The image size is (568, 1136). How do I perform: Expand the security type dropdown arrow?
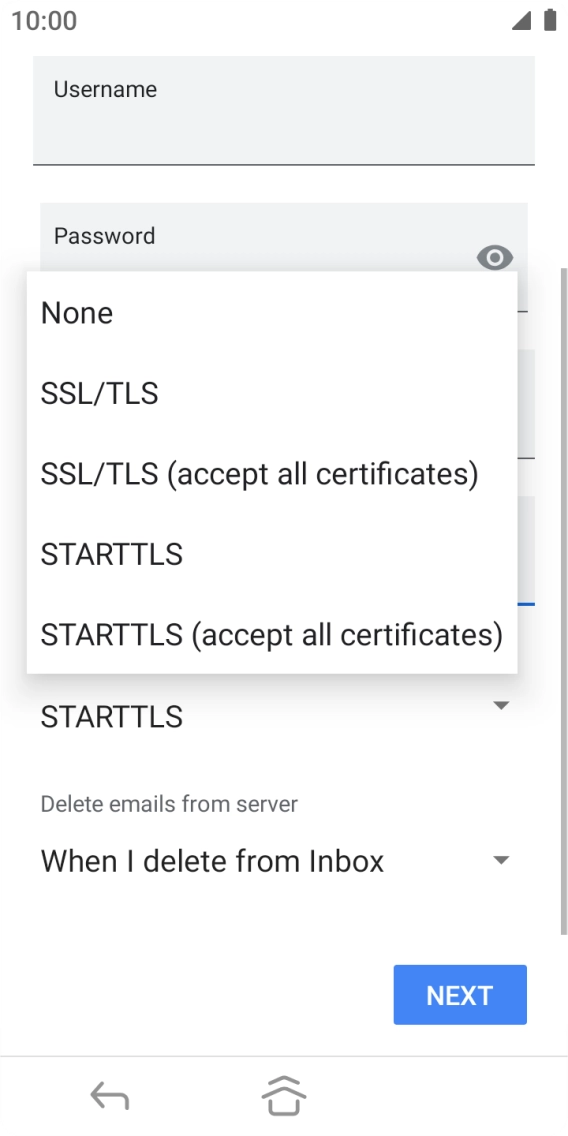501,705
